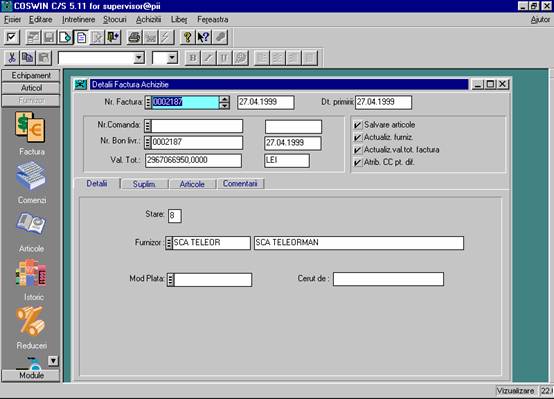
Task: Click the SCA TELEORMAN supplier name field
Action: [x=359, y=243]
